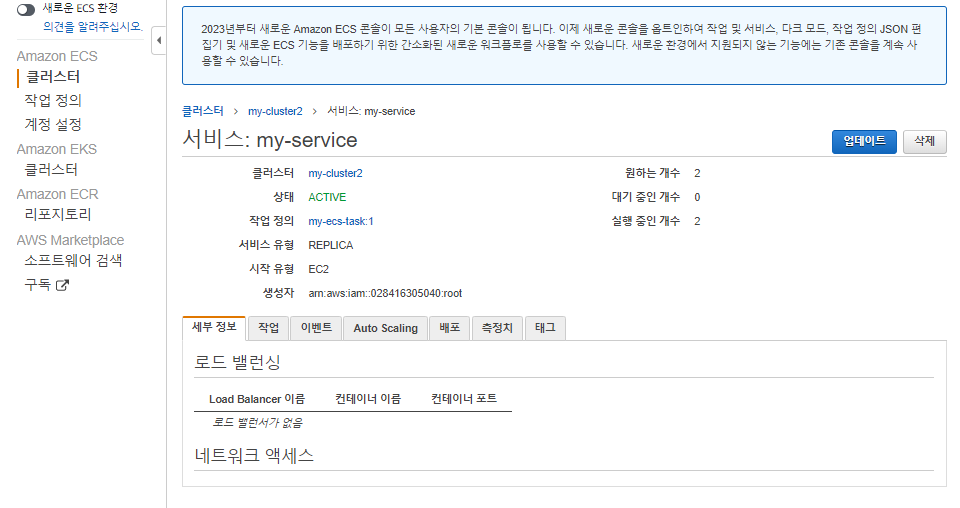Toggle the 새로운 ECS 환경 switch
Image resolution: width=960 pixels, height=508 pixels.
tap(26, 10)
